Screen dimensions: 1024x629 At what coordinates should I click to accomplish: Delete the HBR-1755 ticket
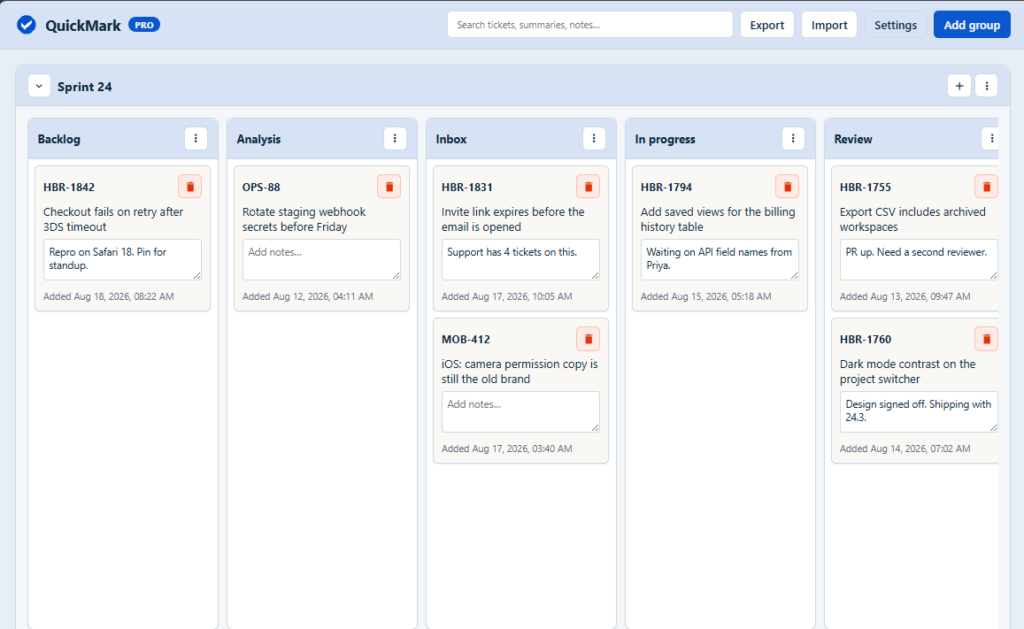coord(986,187)
